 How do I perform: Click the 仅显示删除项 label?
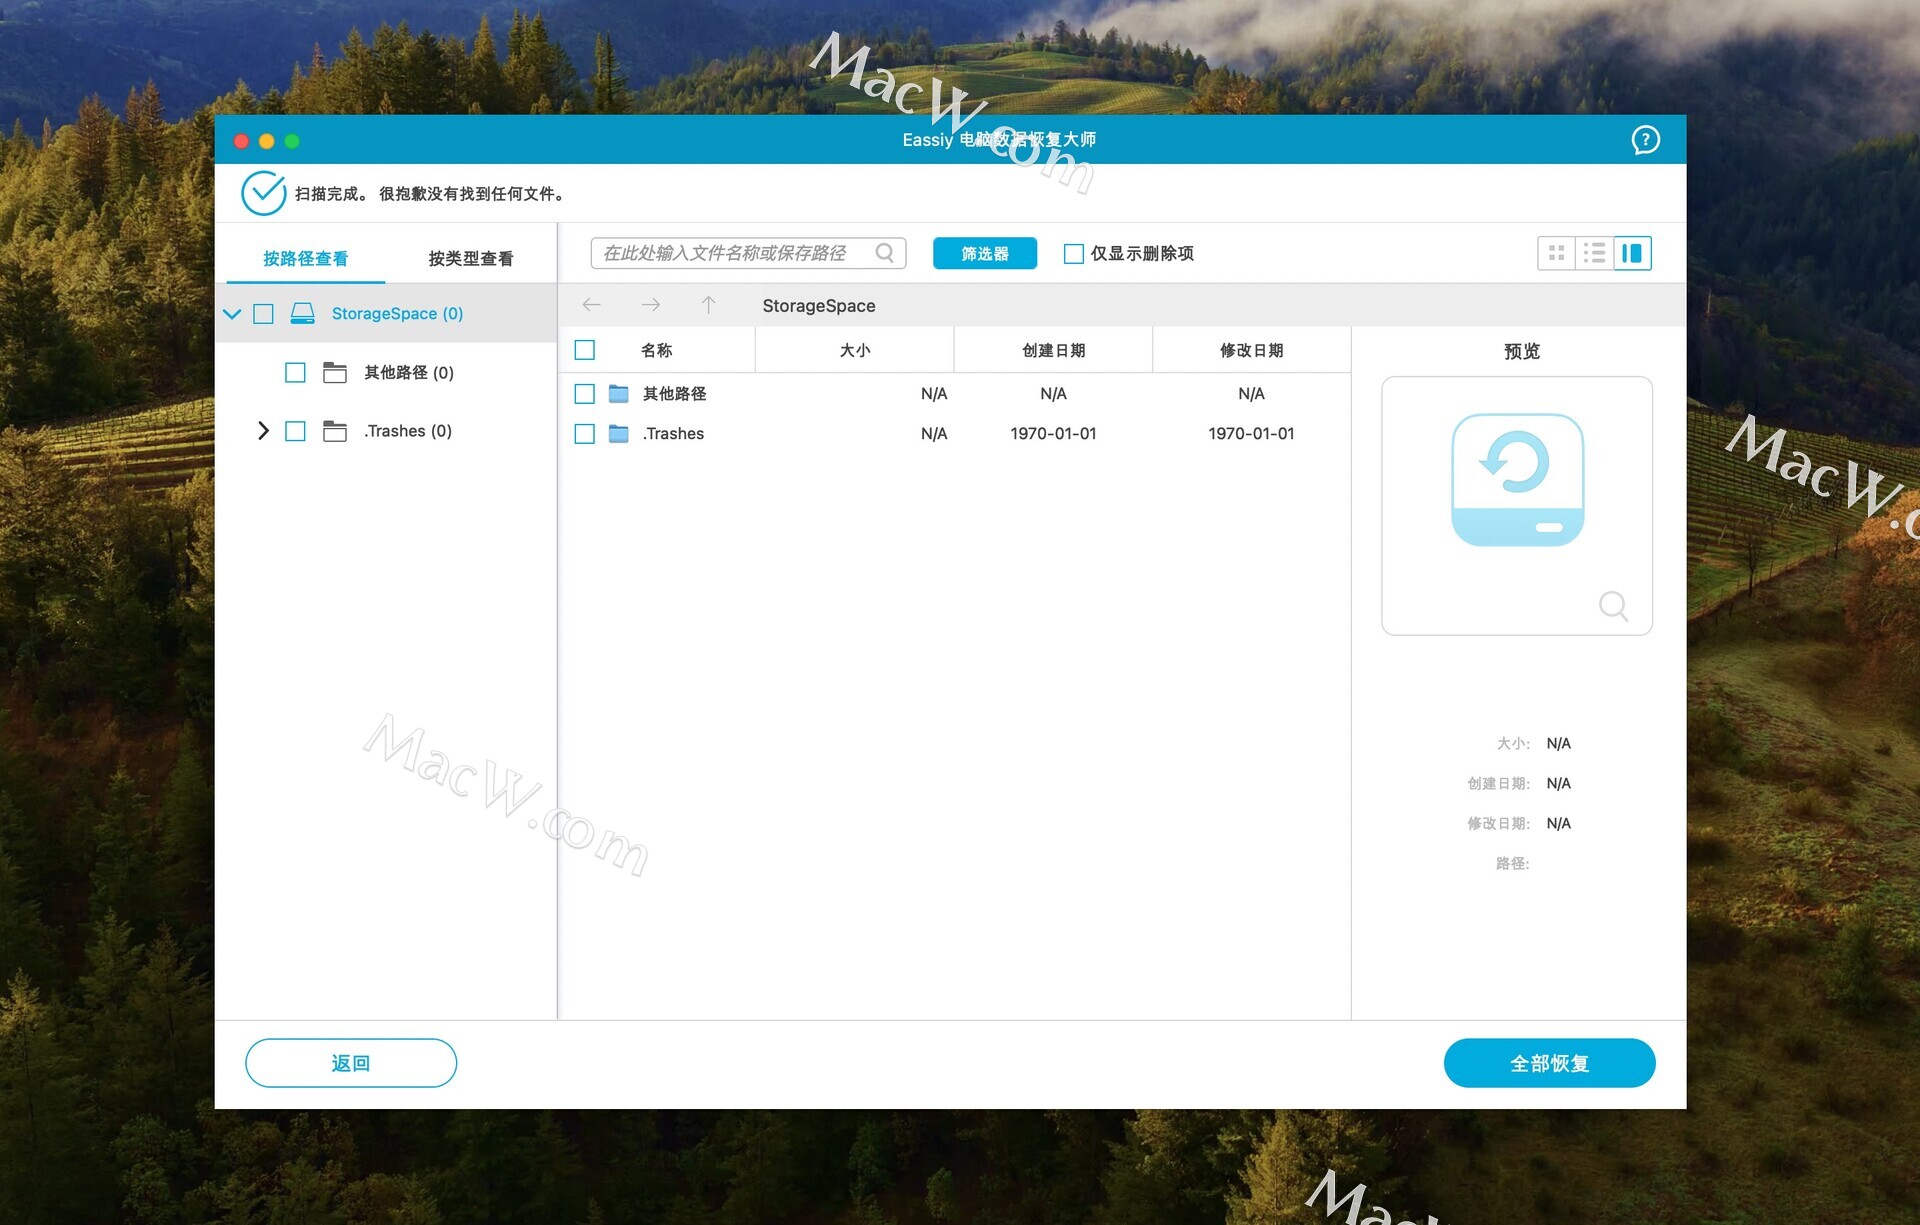tap(1142, 254)
